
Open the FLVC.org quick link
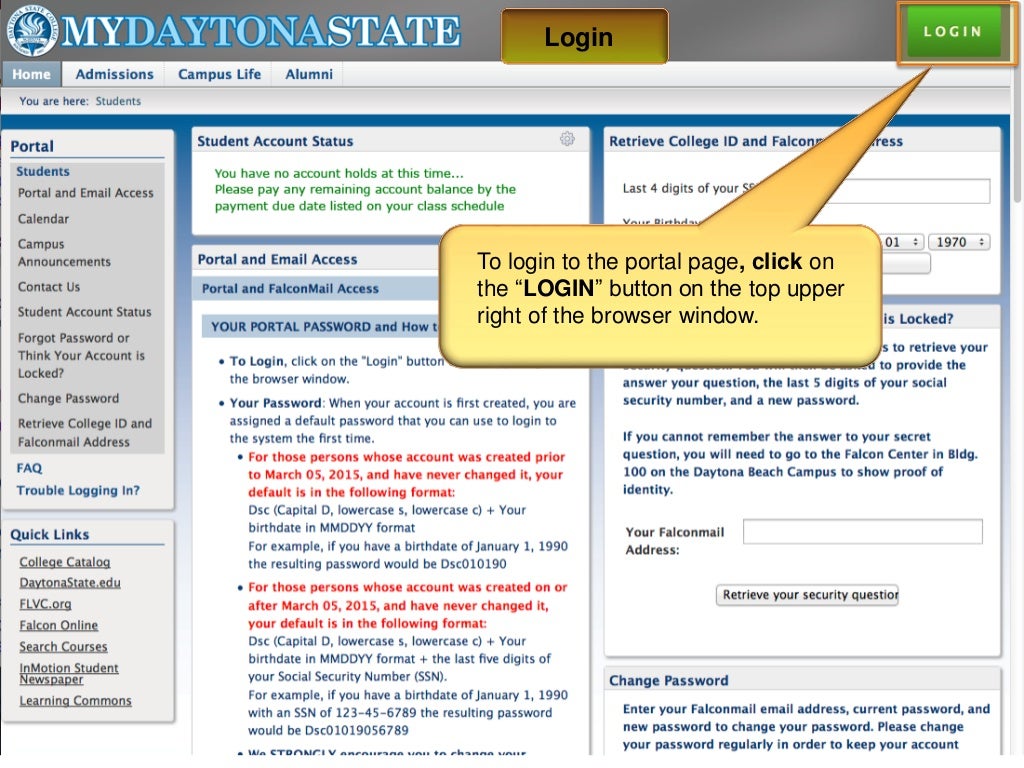45,604
